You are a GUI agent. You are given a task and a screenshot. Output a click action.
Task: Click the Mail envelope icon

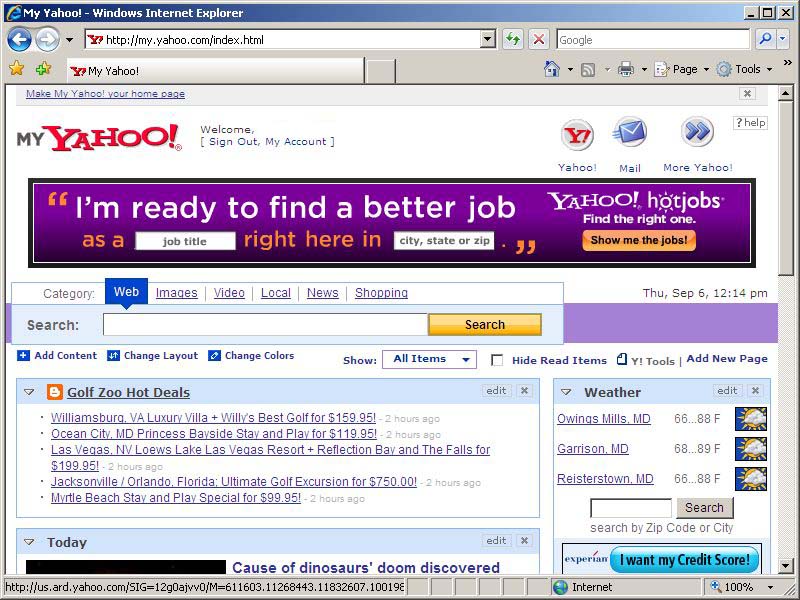click(x=630, y=133)
